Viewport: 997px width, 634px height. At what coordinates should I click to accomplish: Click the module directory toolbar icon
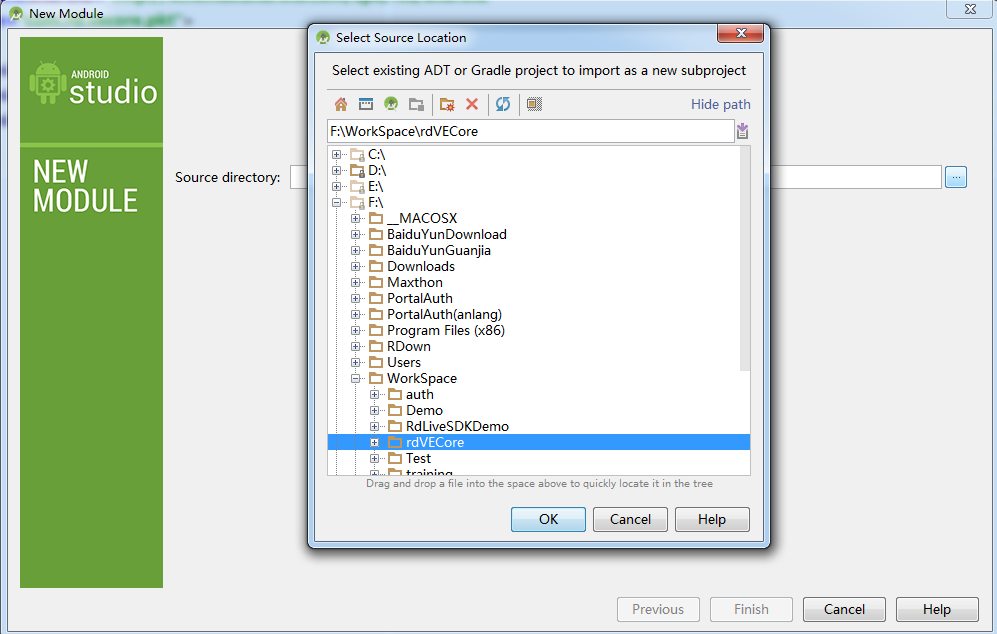pos(416,104)
